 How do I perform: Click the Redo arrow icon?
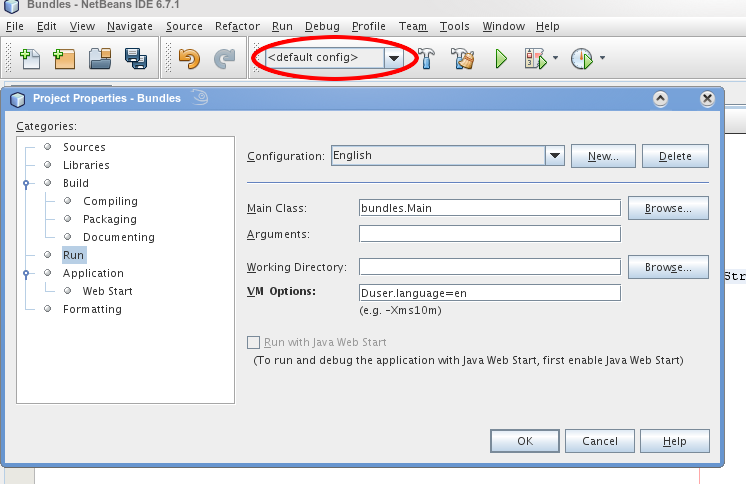[225, 59]
